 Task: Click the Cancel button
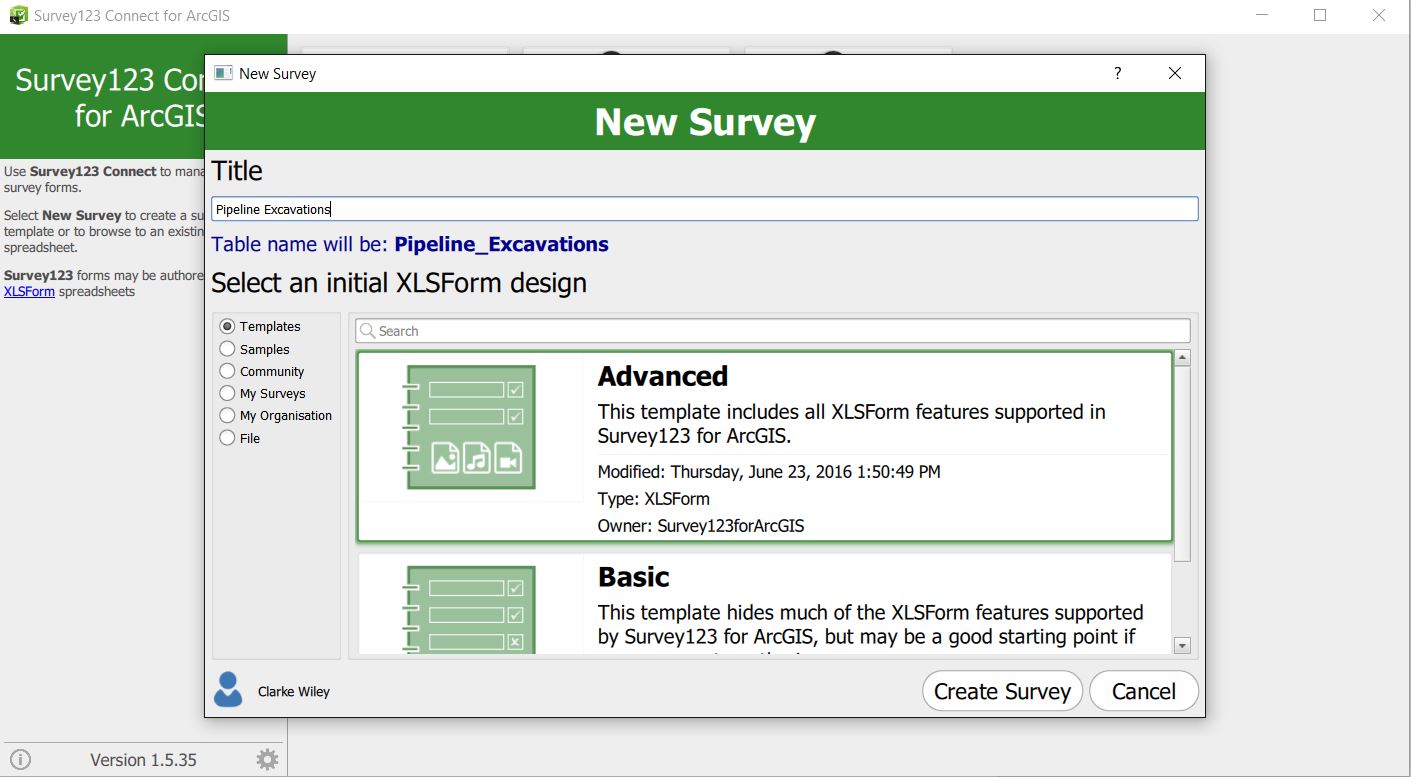[x=1144, y=691]
